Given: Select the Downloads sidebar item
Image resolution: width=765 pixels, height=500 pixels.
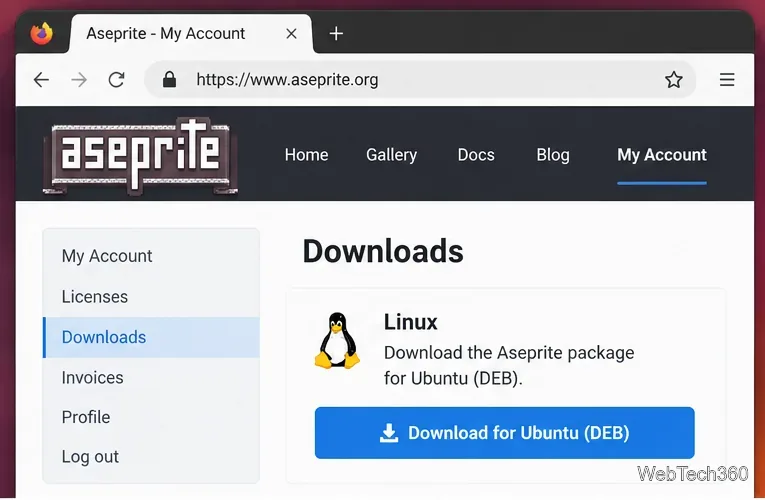Looking at the screenshot, I should click(151, 337).
